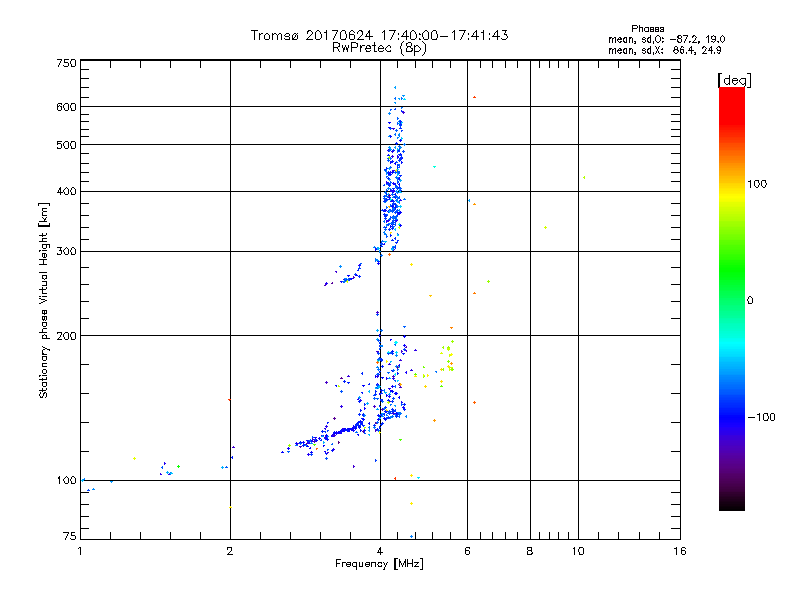This screenshot has height=600, width=800.
Task: Click the '75' y-axis tick label
Action: tap(70, 536)
